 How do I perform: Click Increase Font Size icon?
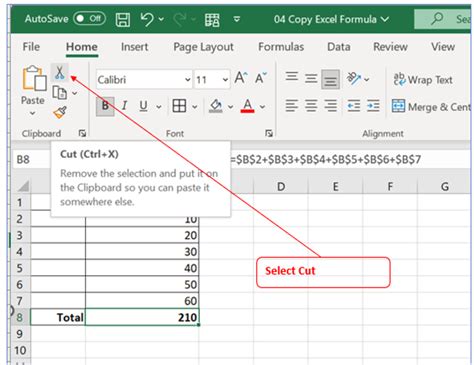(x=241, y=78)
